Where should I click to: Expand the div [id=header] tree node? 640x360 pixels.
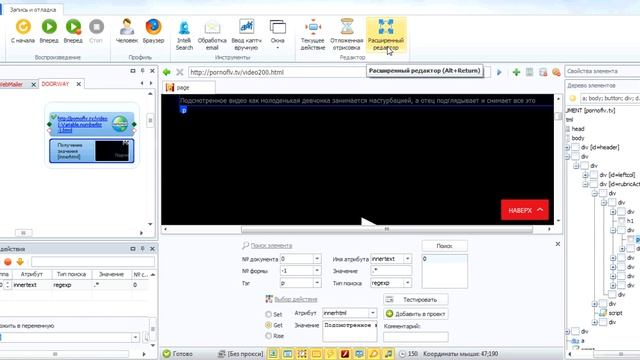point(567,147)
